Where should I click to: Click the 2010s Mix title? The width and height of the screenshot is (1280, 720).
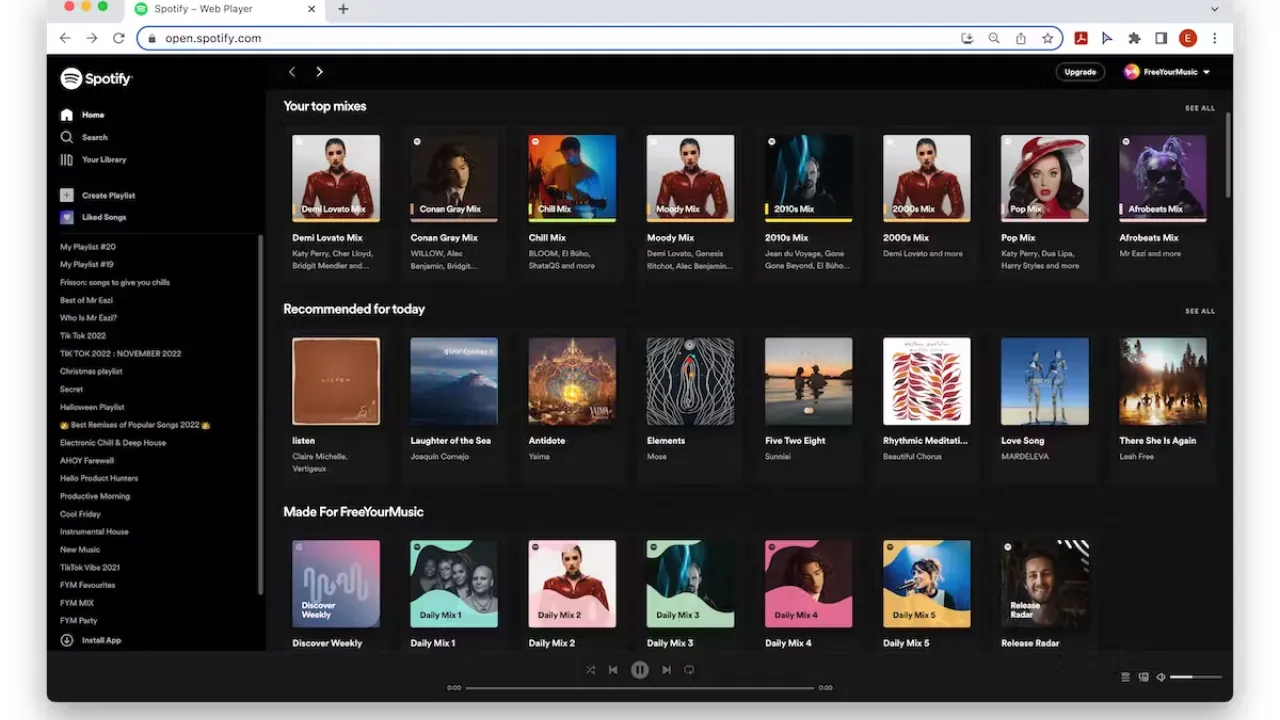pos(786,238)
